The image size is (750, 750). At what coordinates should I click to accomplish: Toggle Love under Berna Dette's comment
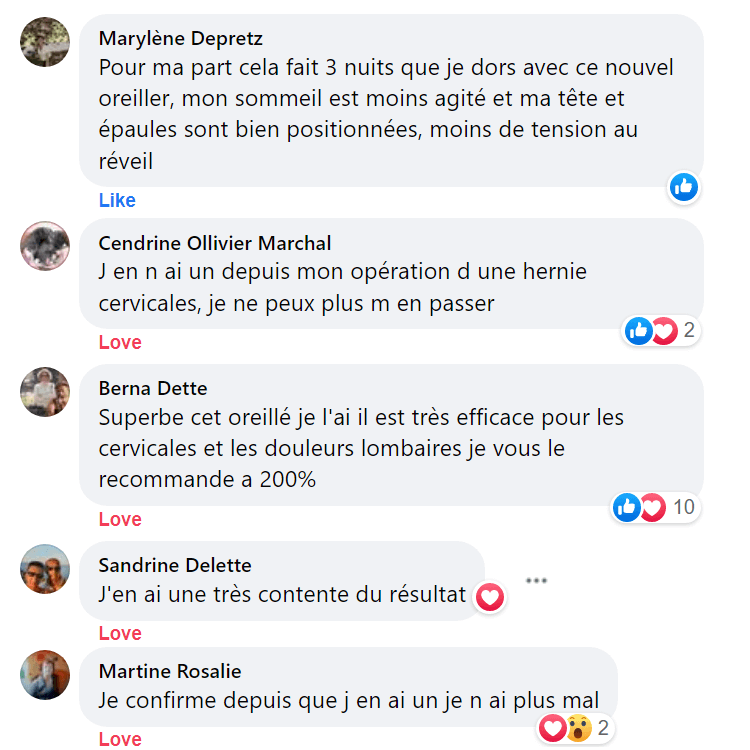tap(120, 519)
